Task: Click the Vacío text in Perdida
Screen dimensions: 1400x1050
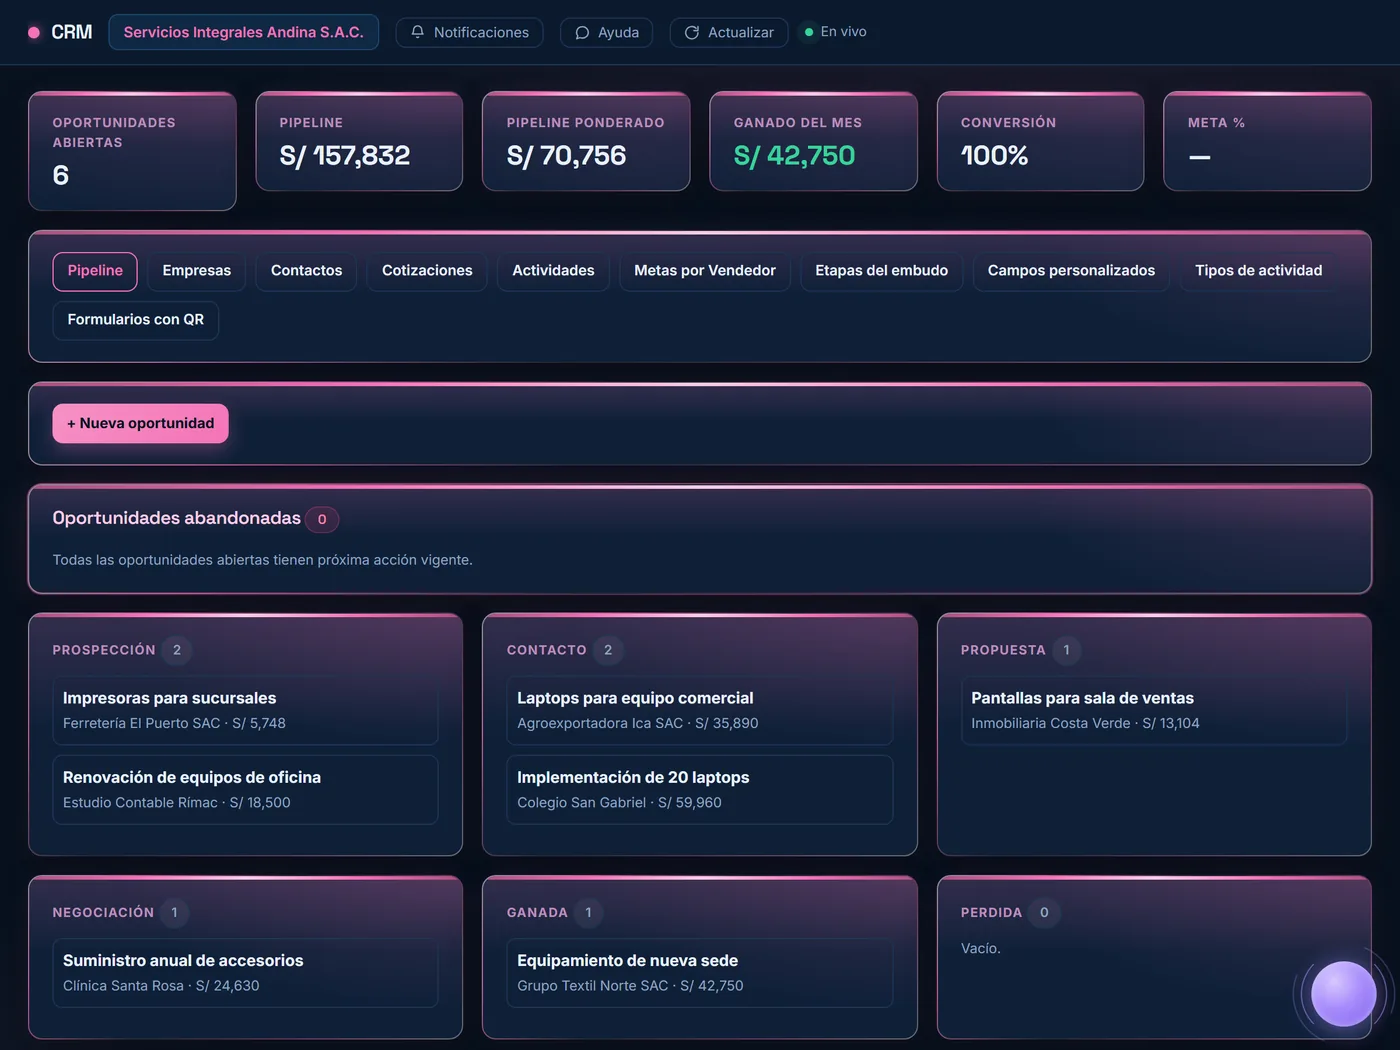Action: click(x=981, y=949)
